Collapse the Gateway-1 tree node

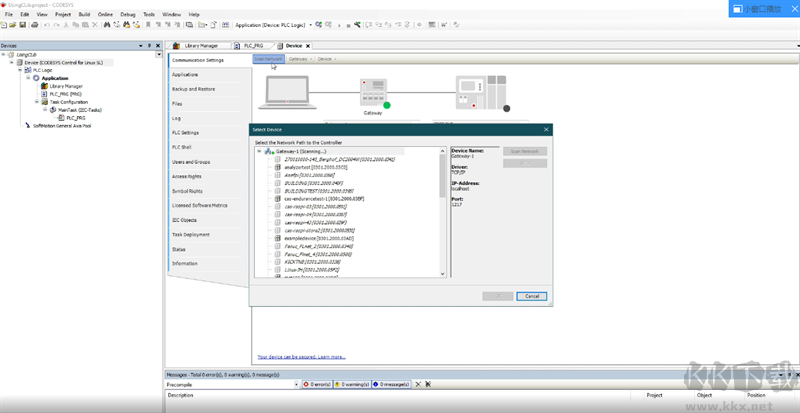click(259, 151)
